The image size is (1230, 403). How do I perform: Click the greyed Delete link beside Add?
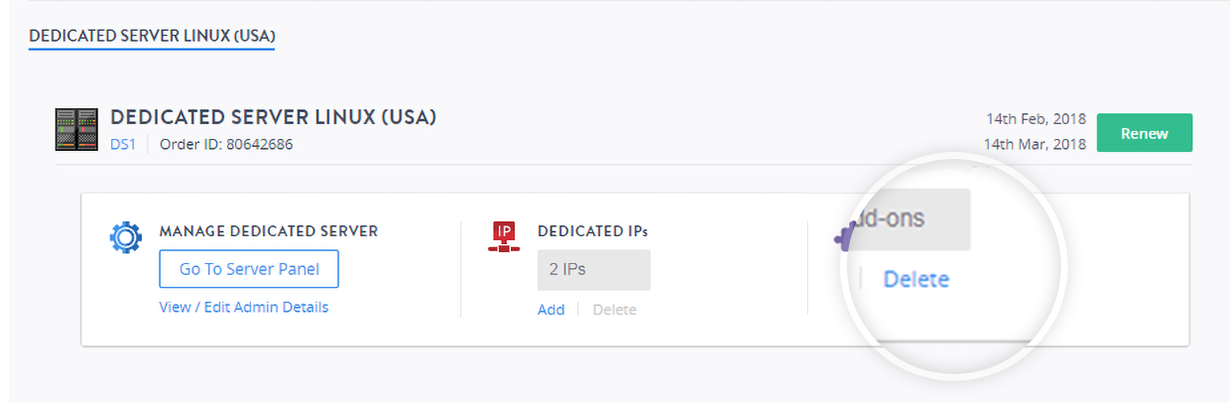[x=614, y=310]
